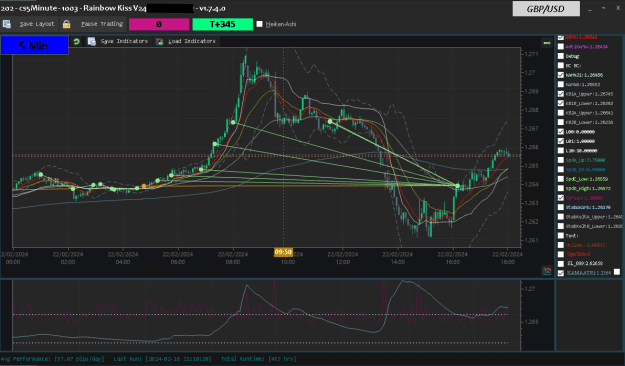
Task: Click the Save Layout disk icon
Action: (x=7, y=24)
